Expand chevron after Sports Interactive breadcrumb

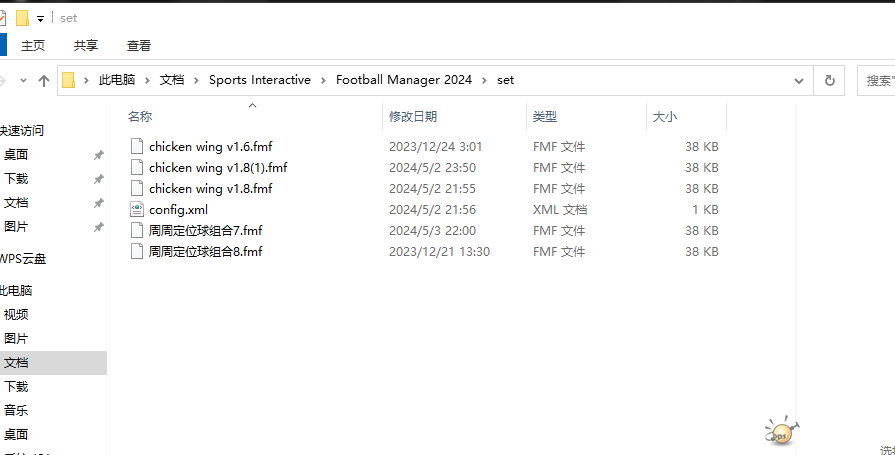pos(324,80)
